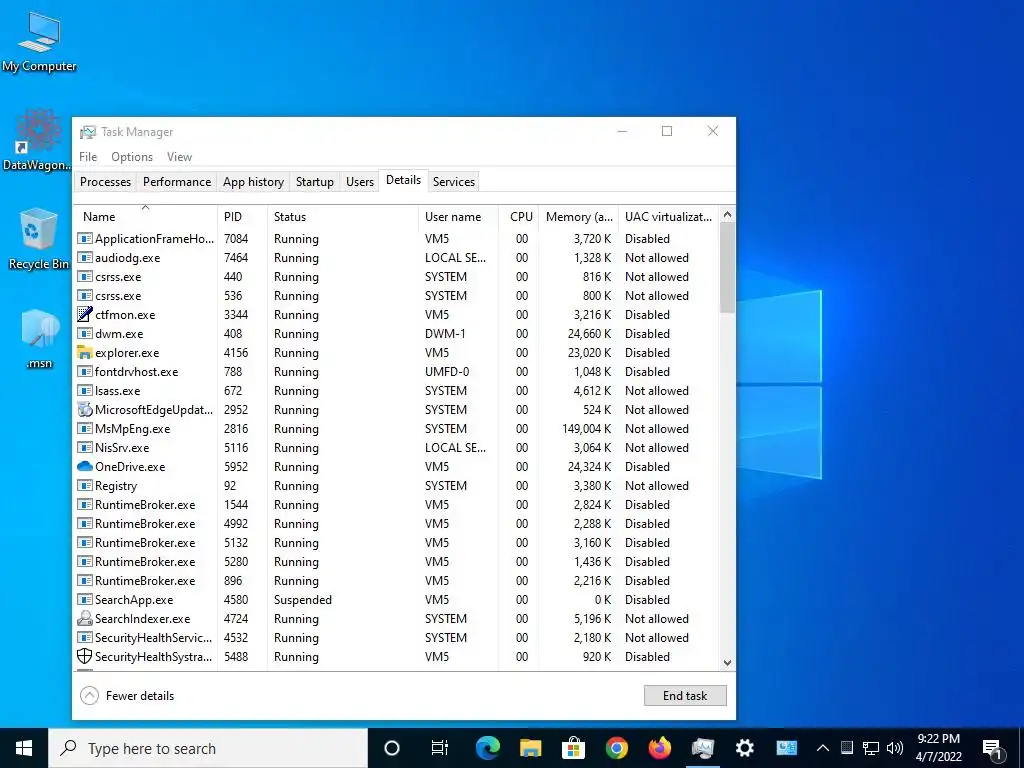Switch to the Processes tab

105,182
